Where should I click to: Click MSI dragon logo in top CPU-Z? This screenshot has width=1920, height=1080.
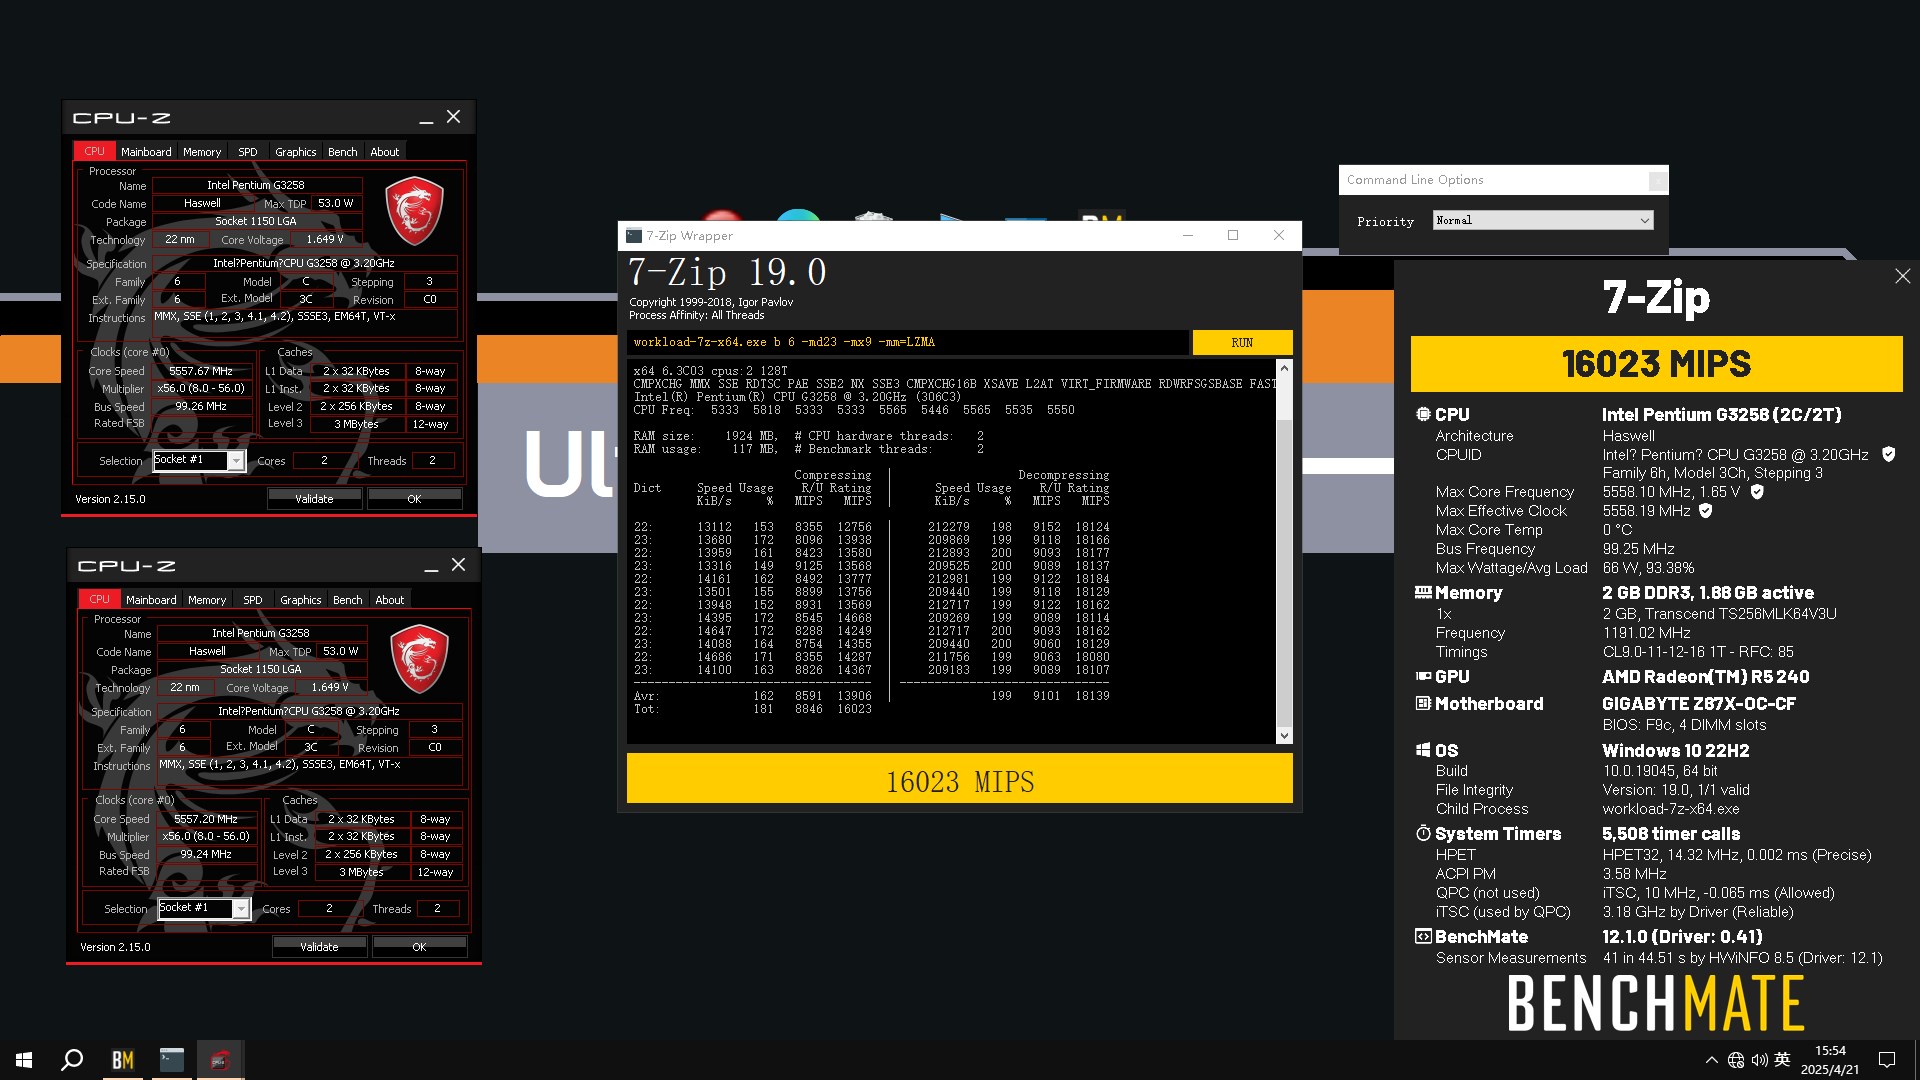pos(414,211)
